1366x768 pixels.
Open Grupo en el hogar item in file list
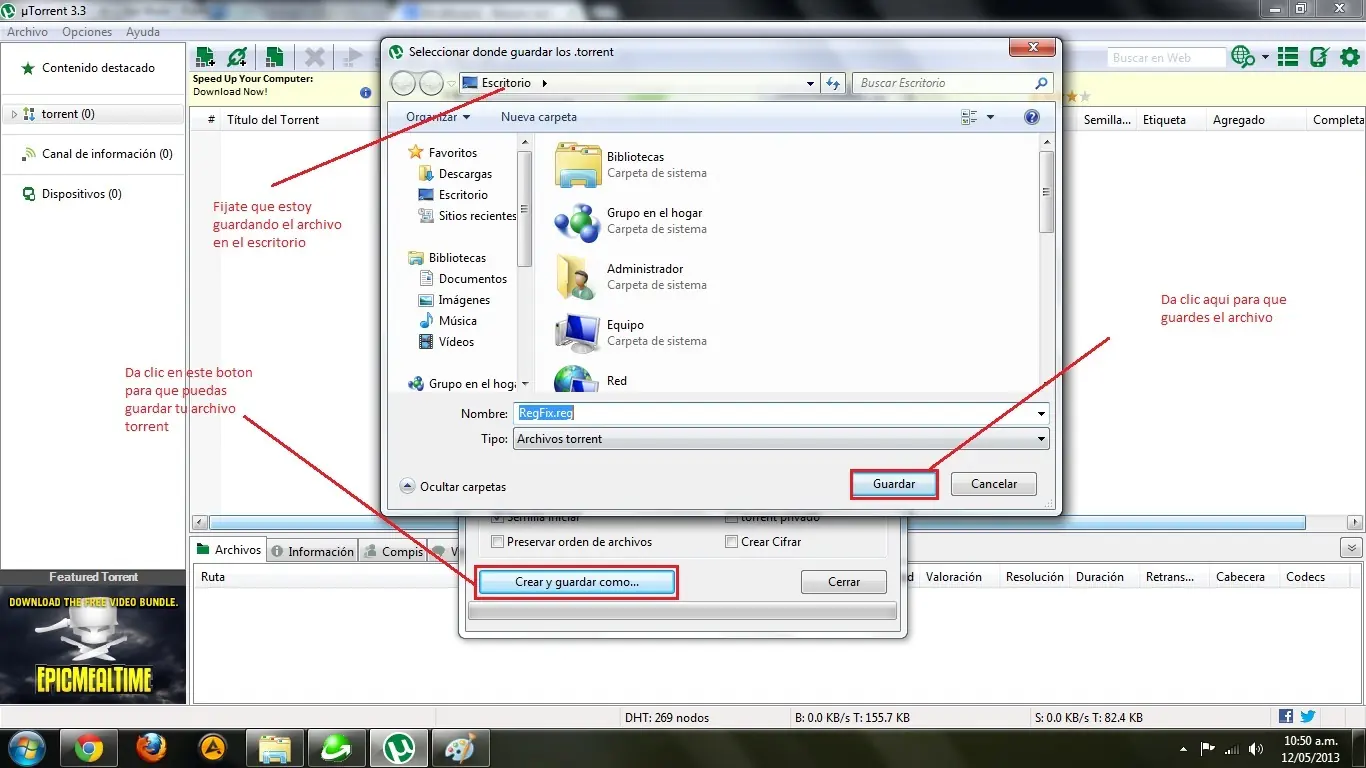(577, 221)
